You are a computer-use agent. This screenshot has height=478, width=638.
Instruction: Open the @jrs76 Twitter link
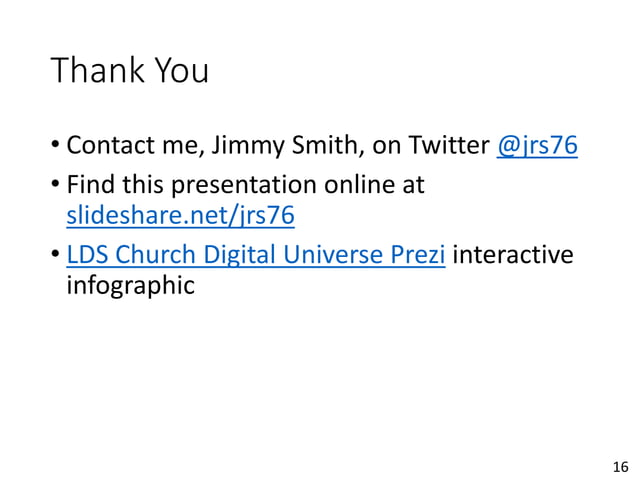click(537, 147)
